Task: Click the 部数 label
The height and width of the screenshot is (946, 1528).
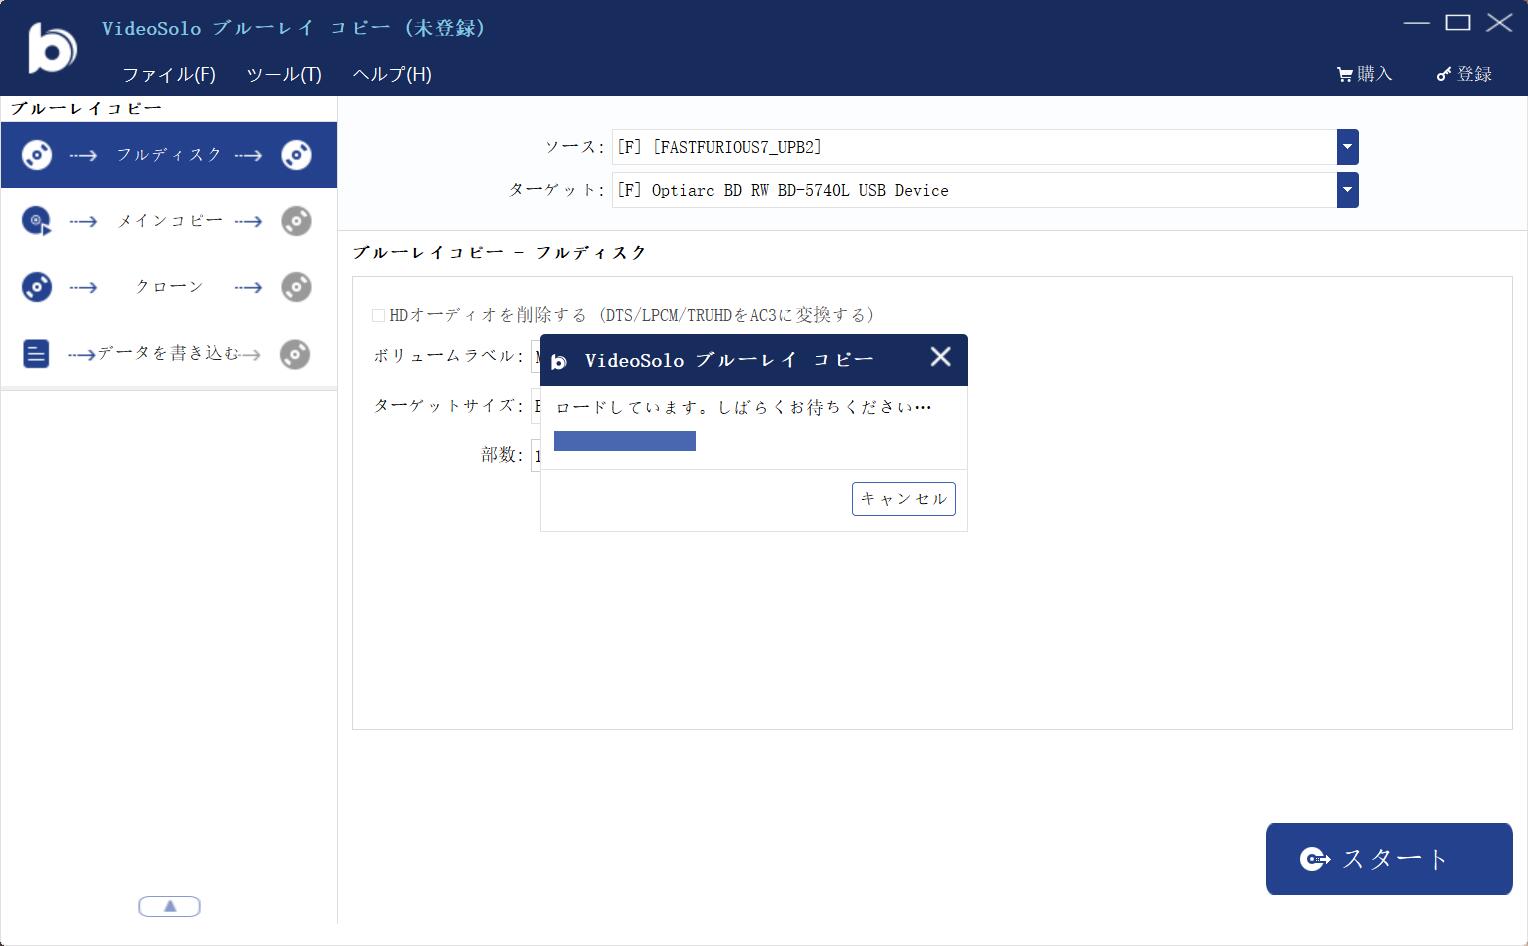Action: coord(502,455)
